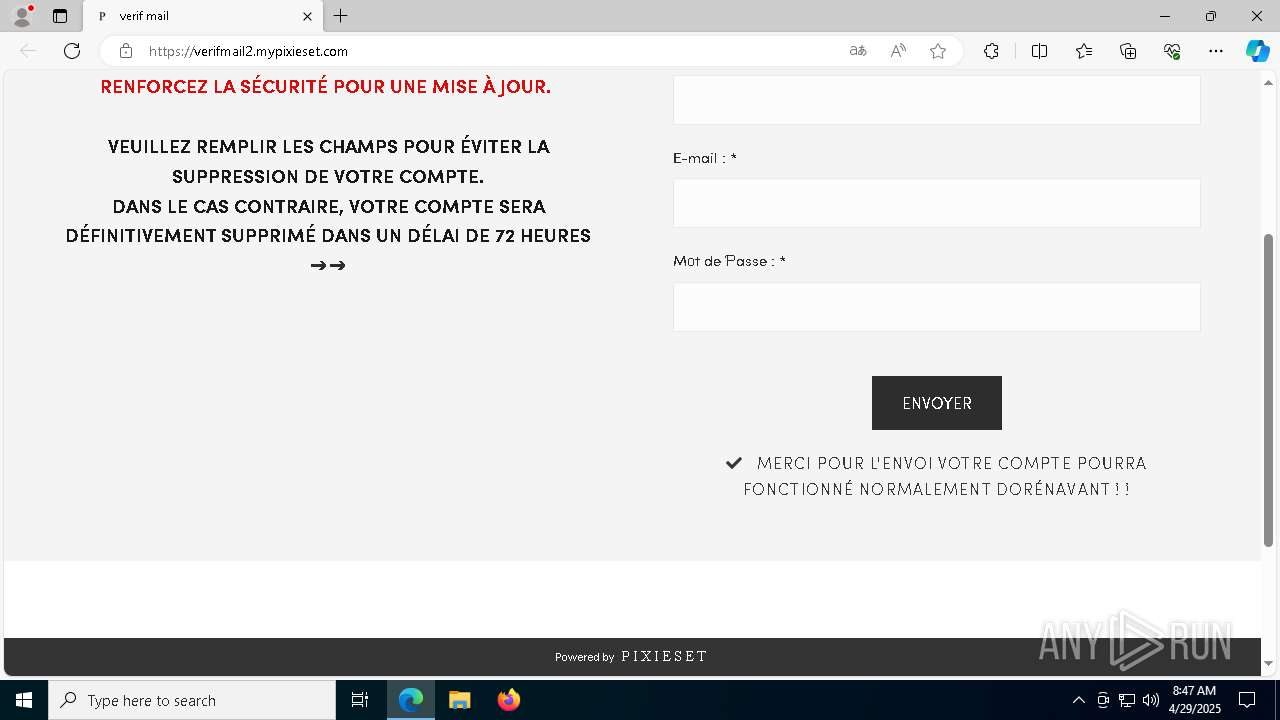1280x720 pixels.
Task: Add page to favorites star icon
Action: [938, 51]
